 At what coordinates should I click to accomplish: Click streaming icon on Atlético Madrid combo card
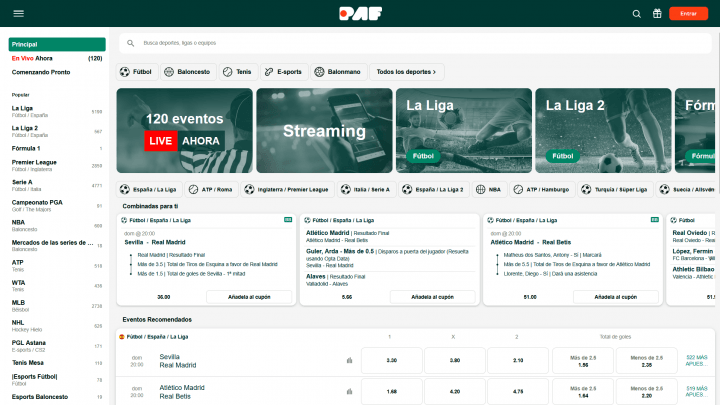pos(655,220)
